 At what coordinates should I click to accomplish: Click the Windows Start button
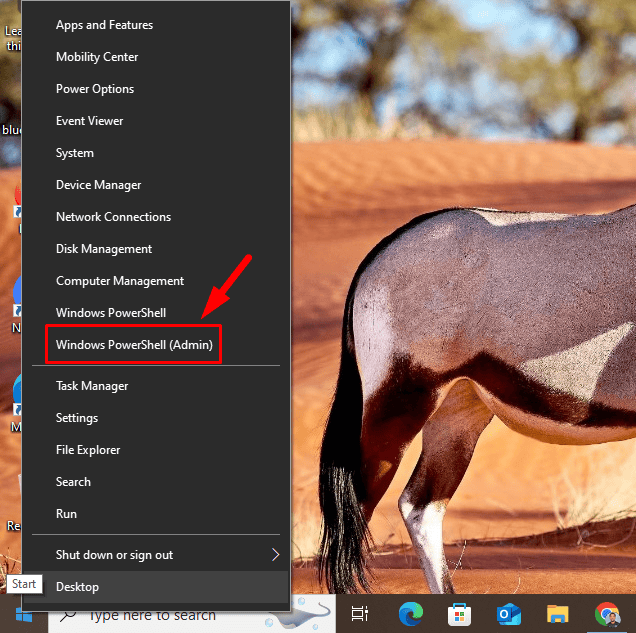24,615
